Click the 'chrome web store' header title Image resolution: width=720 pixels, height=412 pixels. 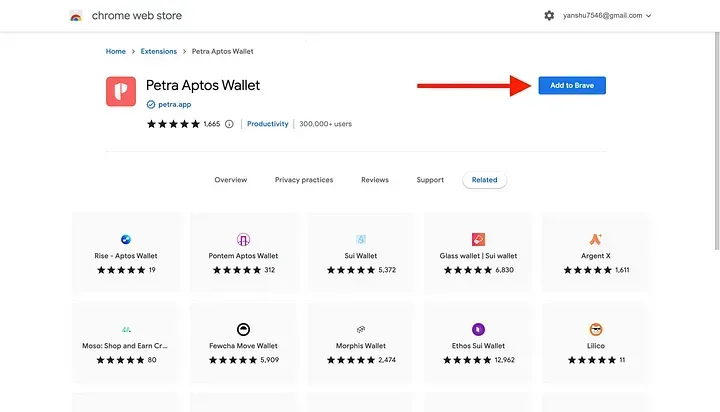[x=137, y=16]
